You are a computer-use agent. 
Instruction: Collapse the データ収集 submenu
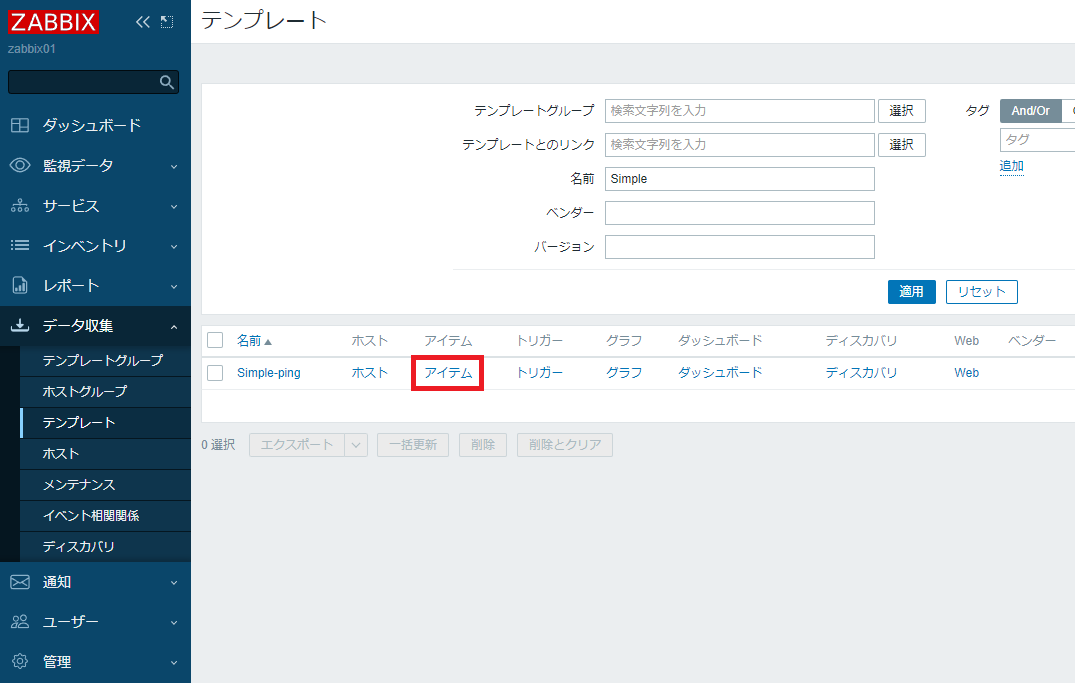[x=176, y=325]
